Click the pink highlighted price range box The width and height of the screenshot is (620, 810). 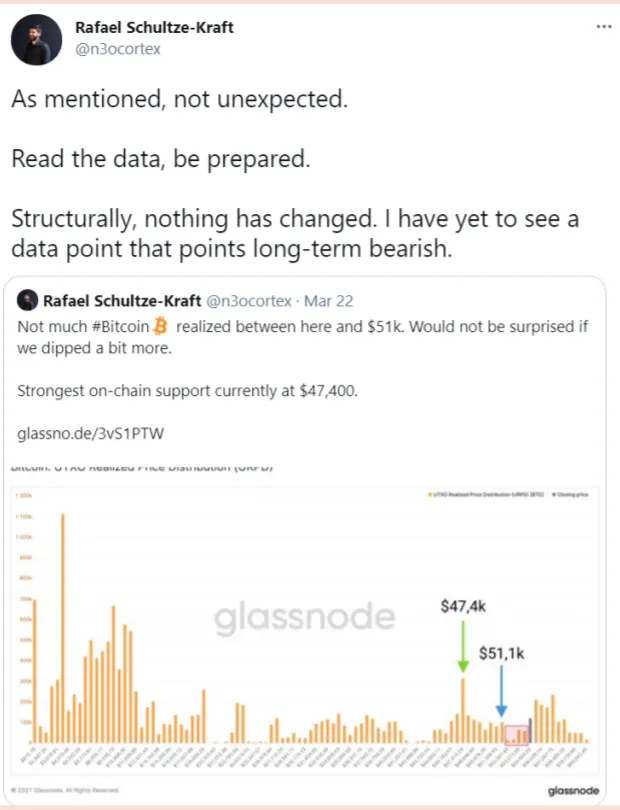click(517, 735)
